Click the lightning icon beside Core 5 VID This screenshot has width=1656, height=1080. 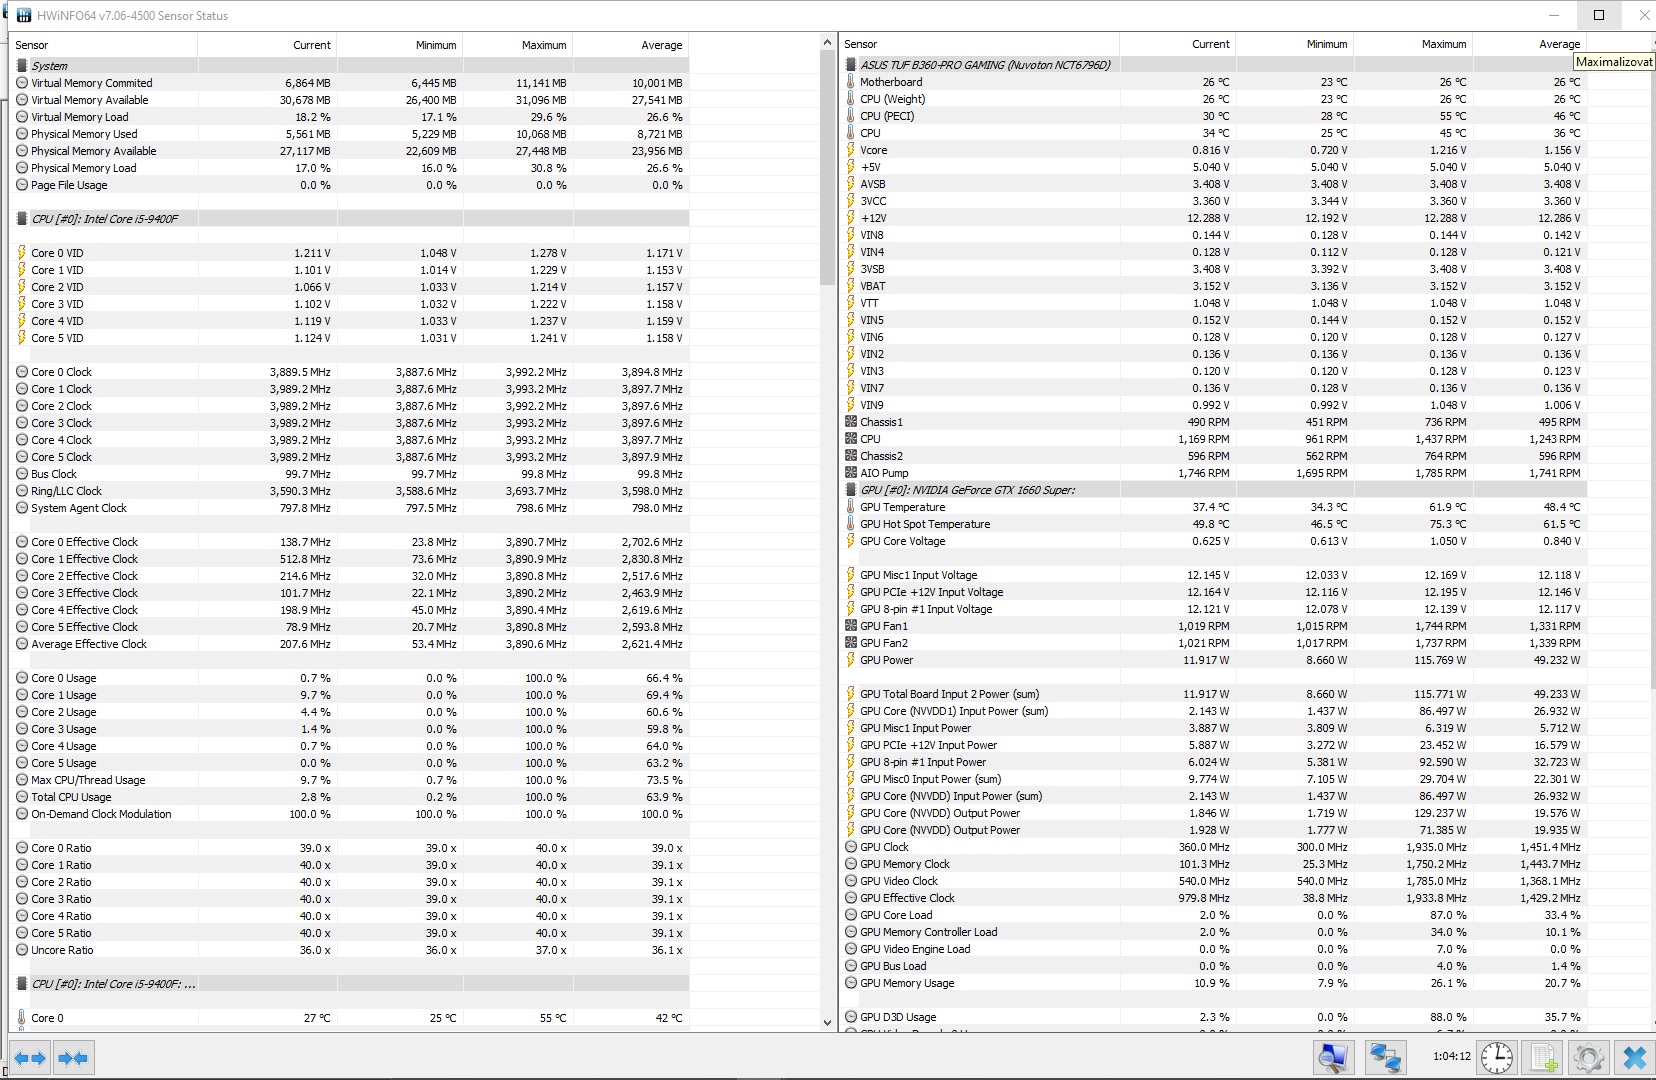click(x=22, y=338)
